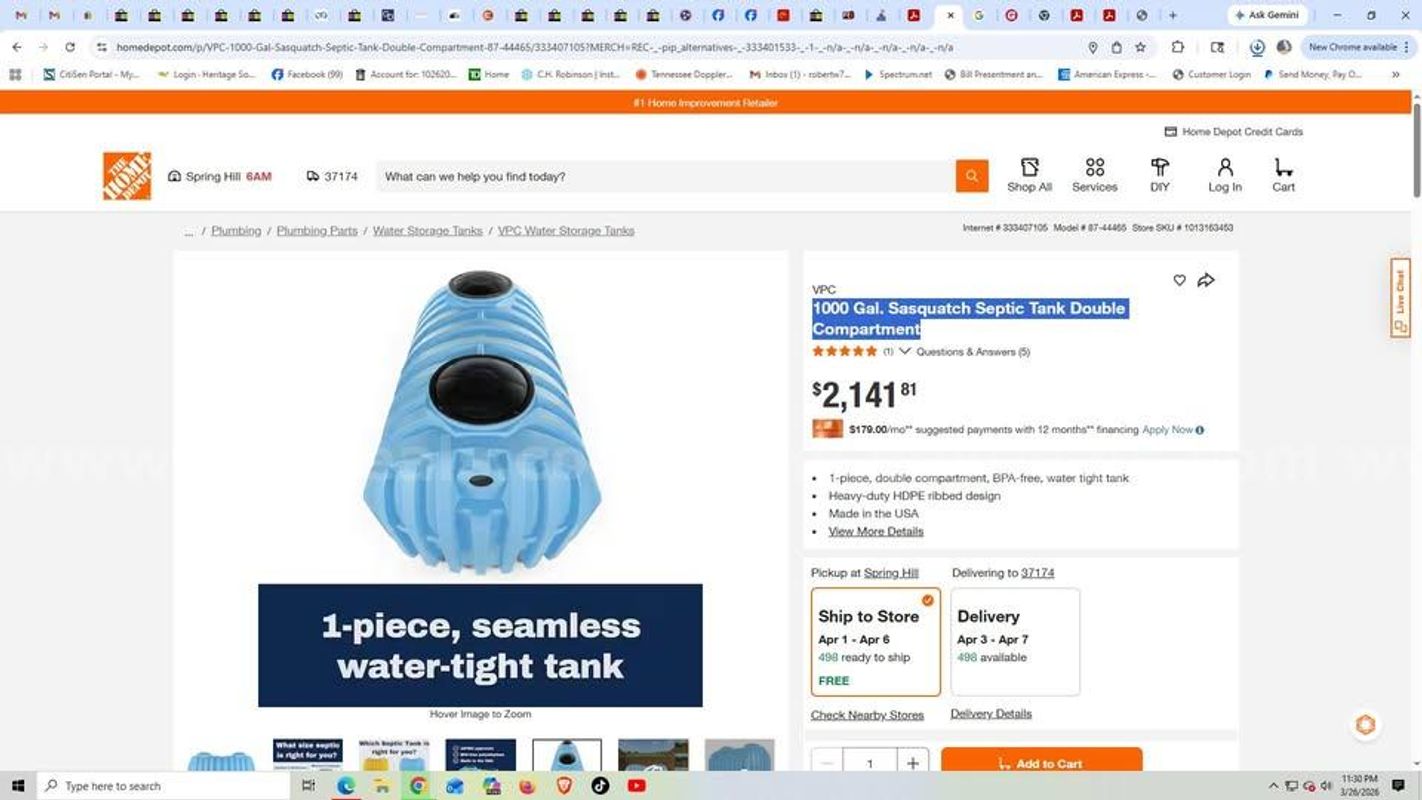Increase quantity with the plus button

(912, 763)
